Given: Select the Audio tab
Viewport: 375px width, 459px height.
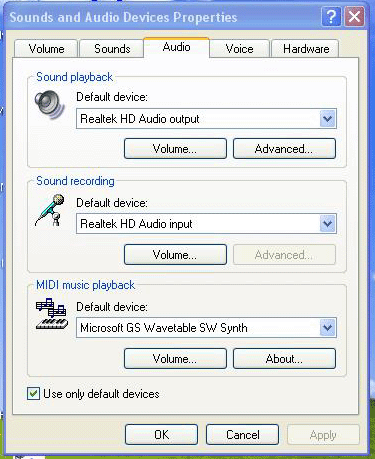Looking at the screenshot, I should coord(176,47).
